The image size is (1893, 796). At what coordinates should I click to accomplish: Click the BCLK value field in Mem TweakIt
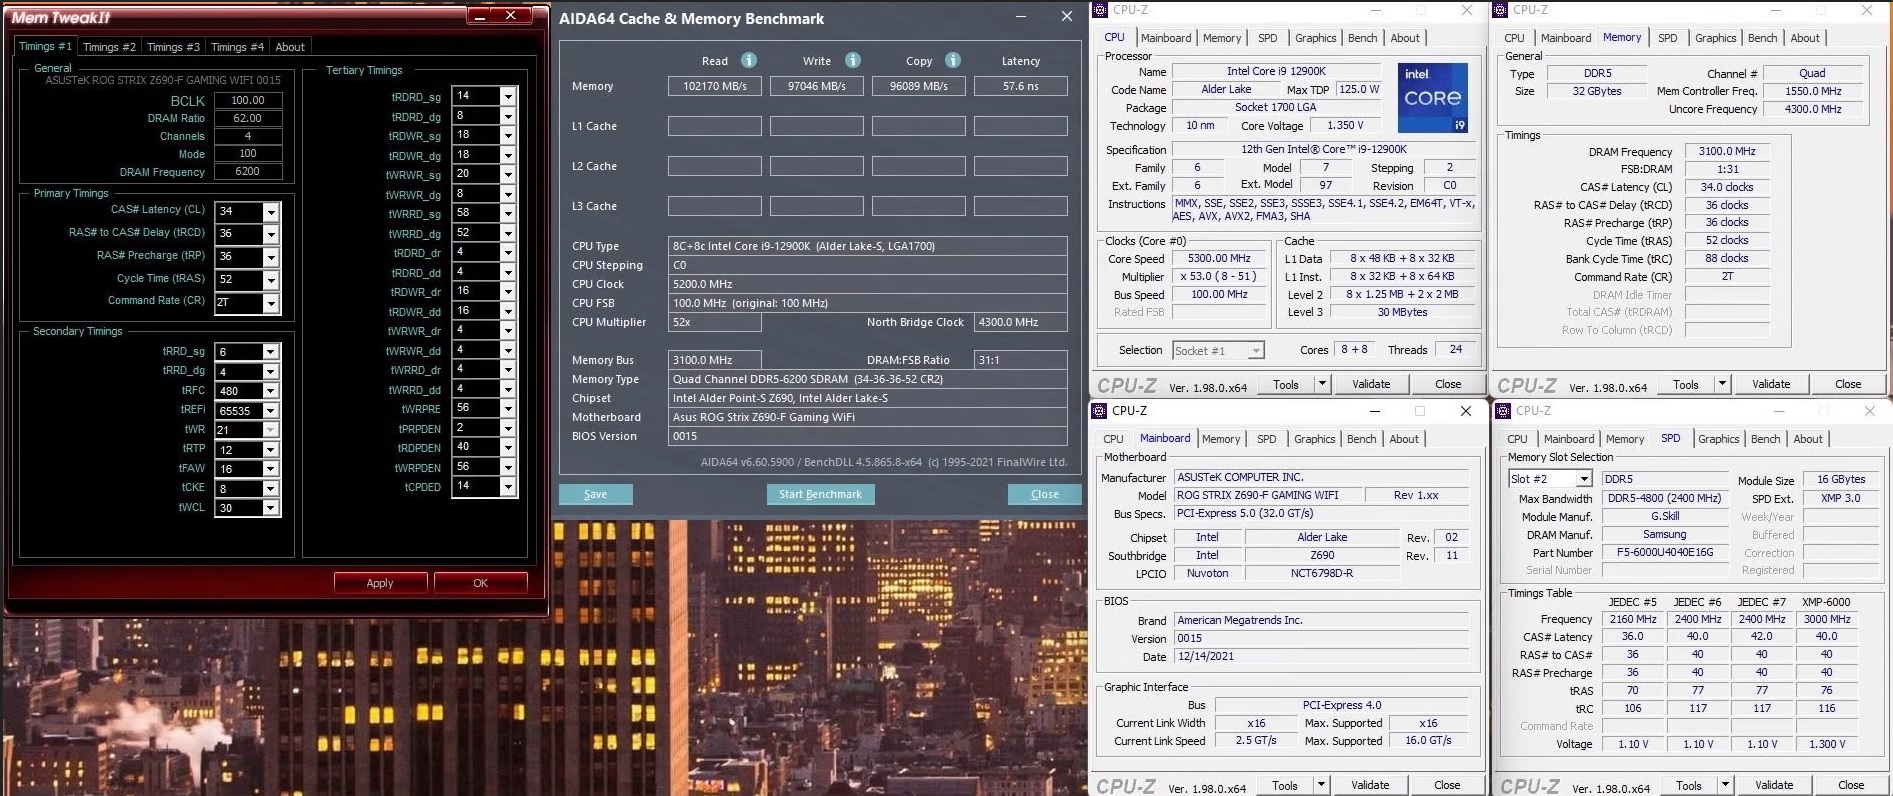248,100
